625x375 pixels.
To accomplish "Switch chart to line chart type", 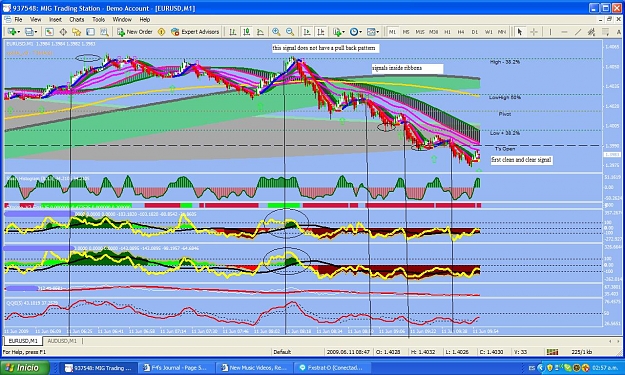I will pos(260,32).
